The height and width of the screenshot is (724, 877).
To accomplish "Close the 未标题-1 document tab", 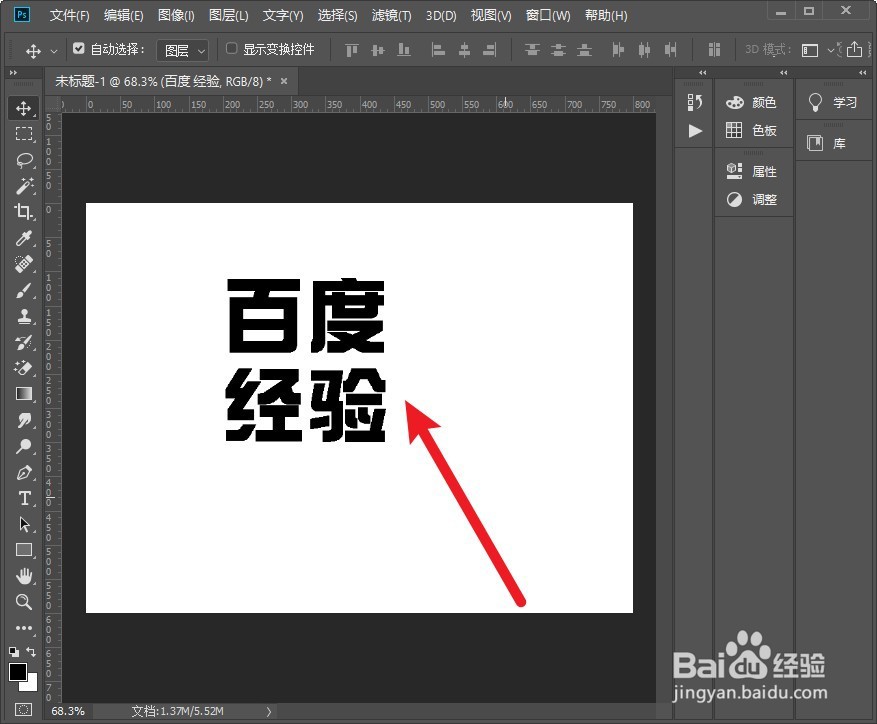I will [x=284, y=81].
